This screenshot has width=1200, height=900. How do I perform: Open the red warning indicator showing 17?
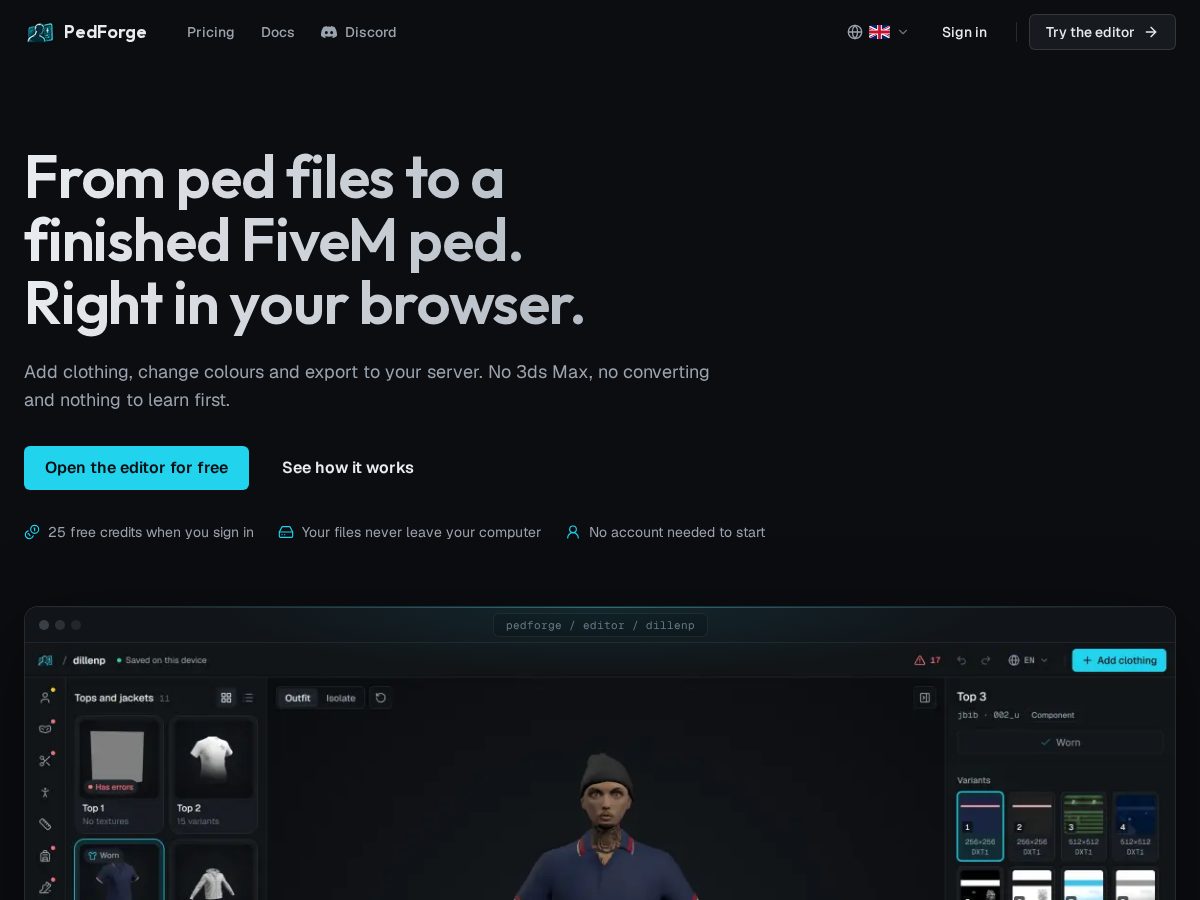click(x=927, y=660)
